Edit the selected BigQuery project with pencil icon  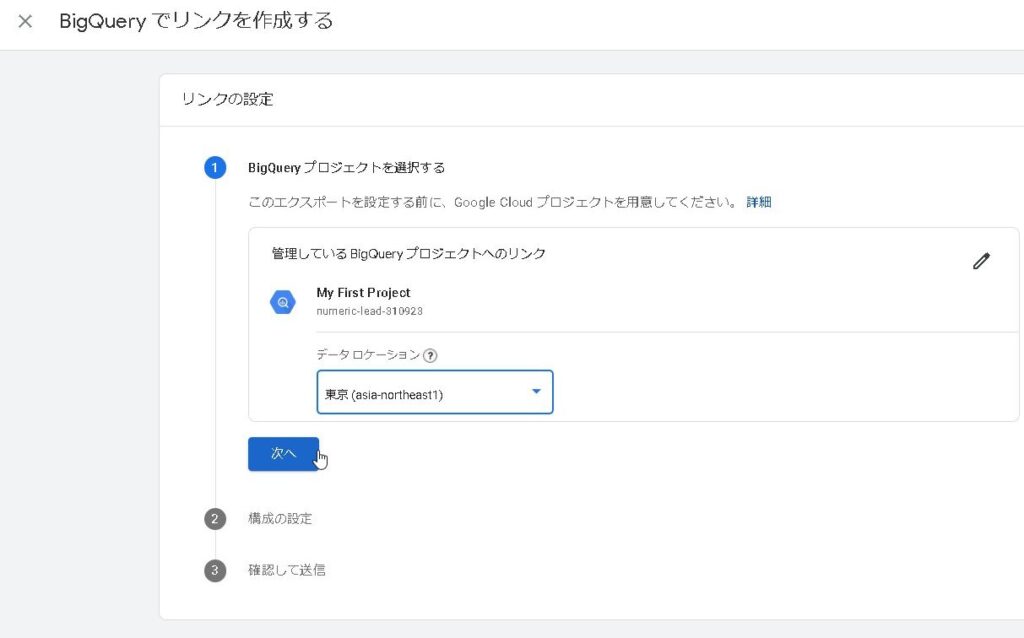[x=981, y=261]
